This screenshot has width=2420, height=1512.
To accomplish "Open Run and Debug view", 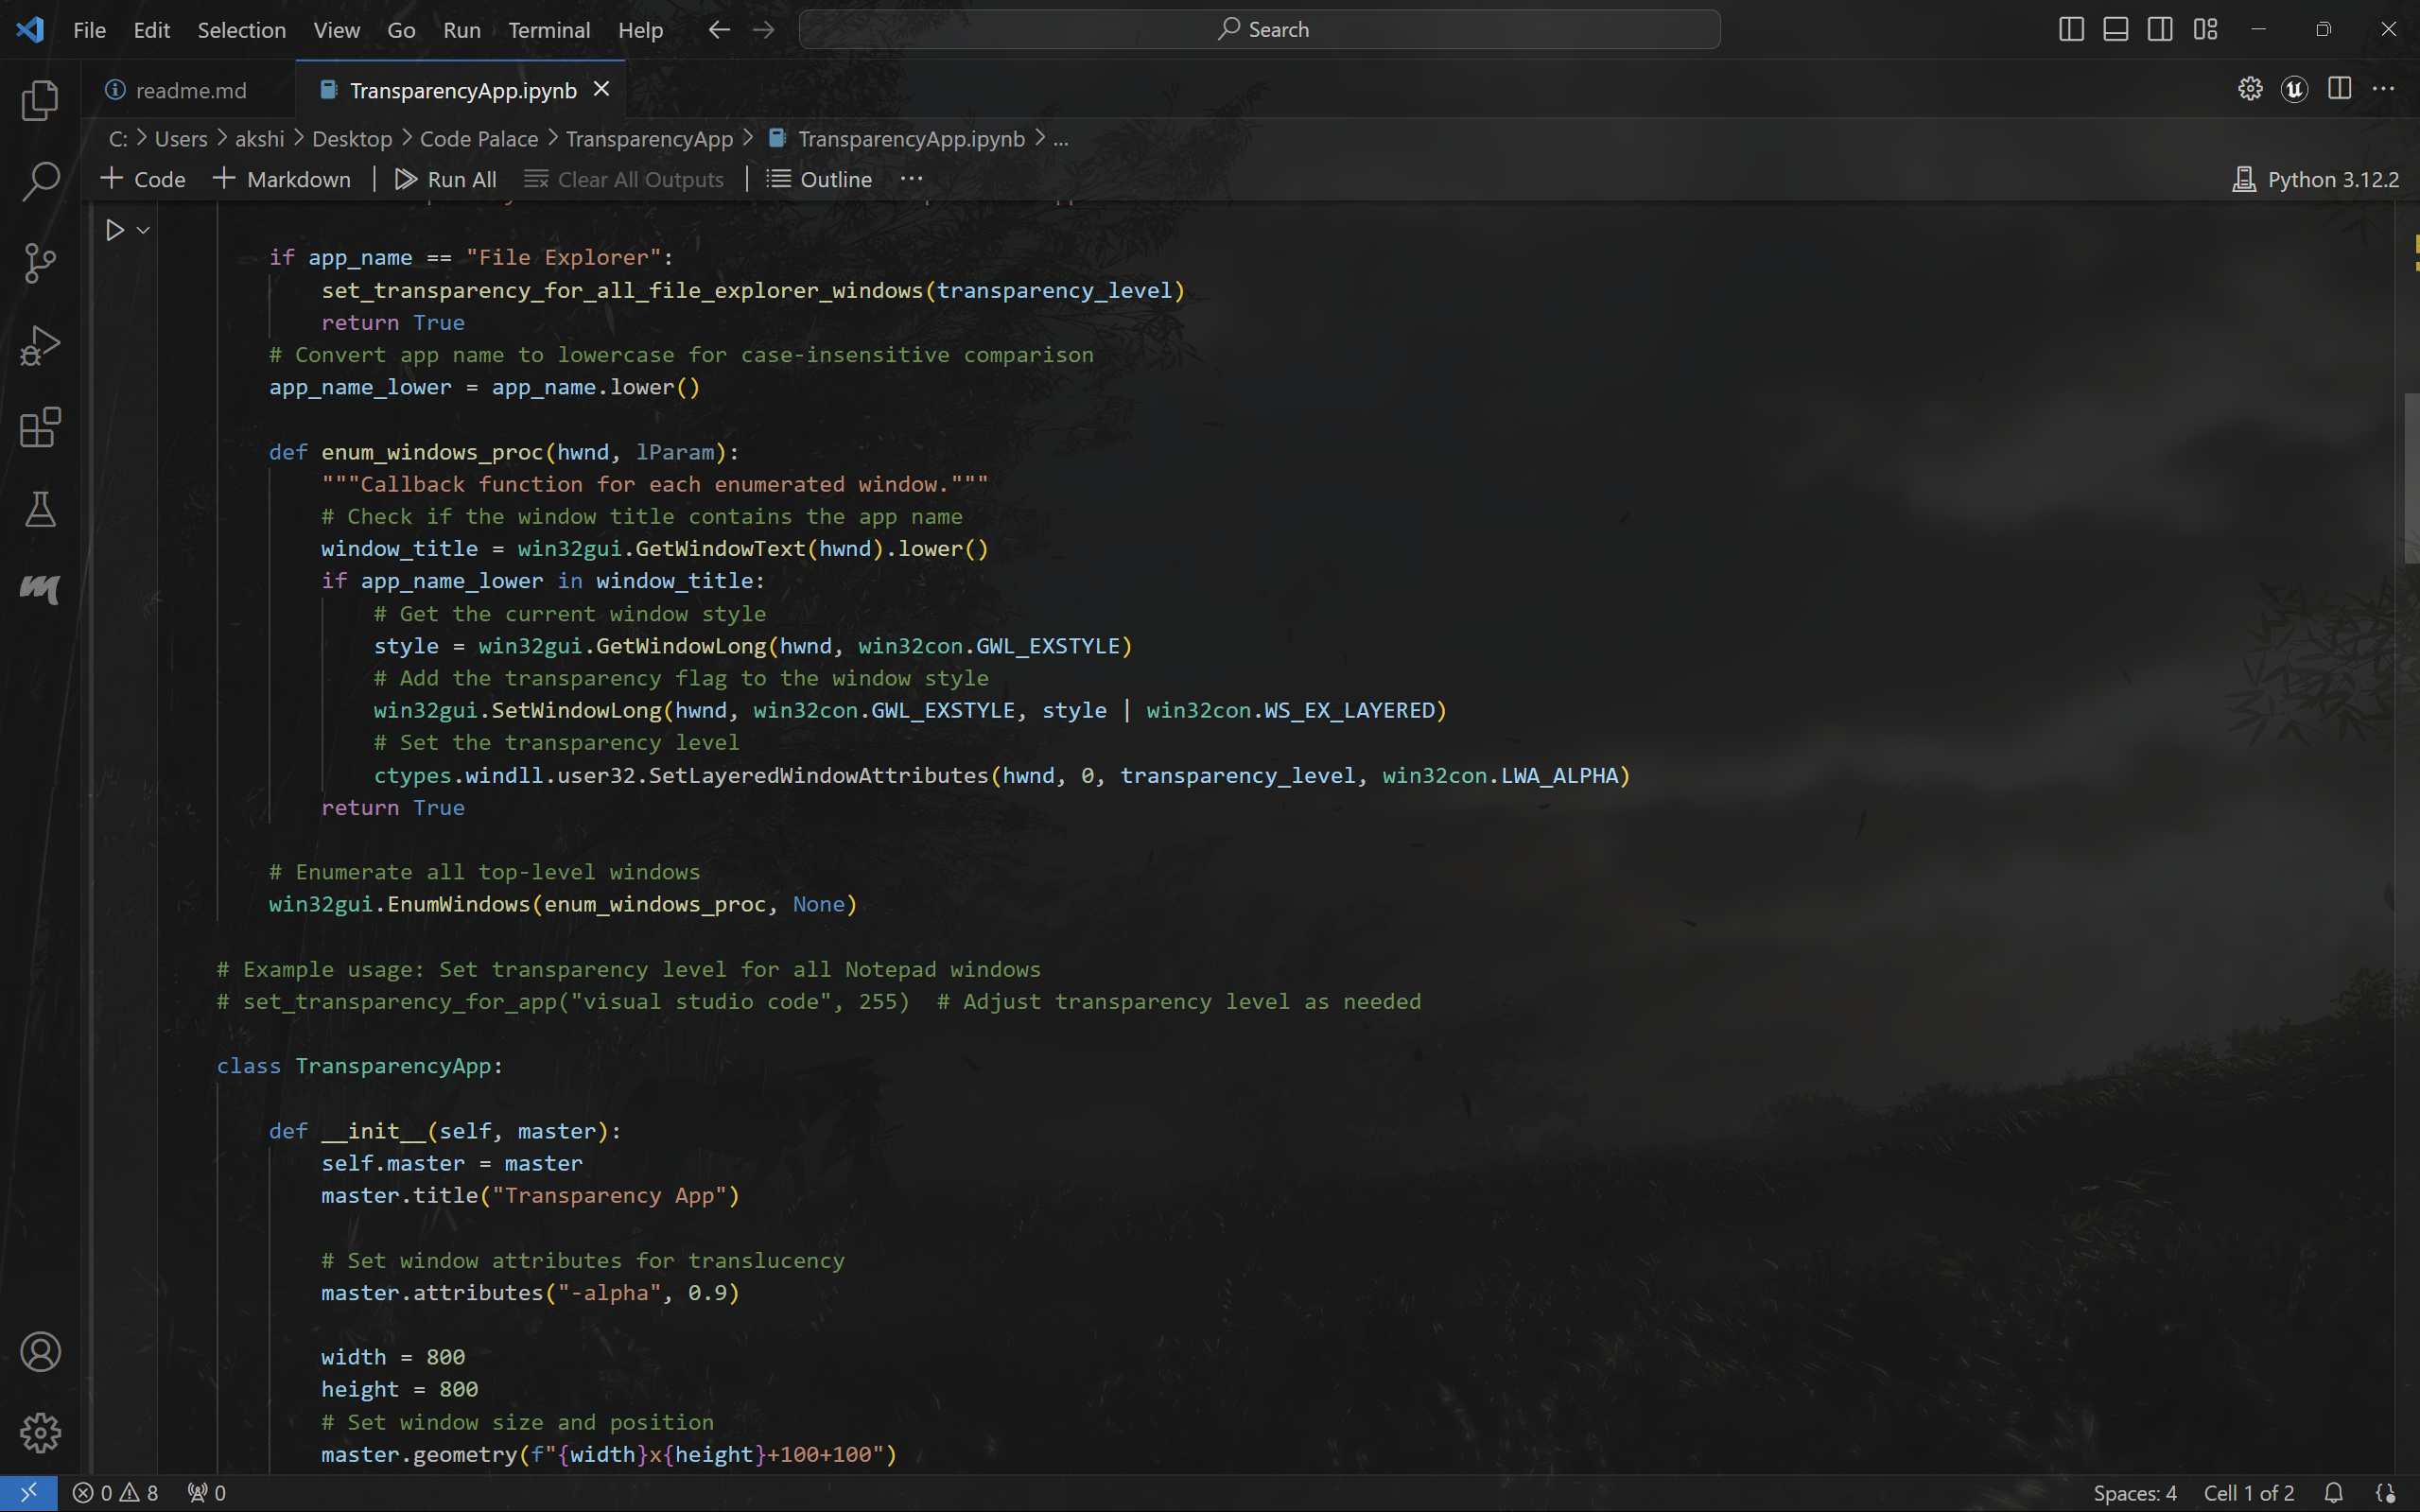I will (x=40, y=346).
